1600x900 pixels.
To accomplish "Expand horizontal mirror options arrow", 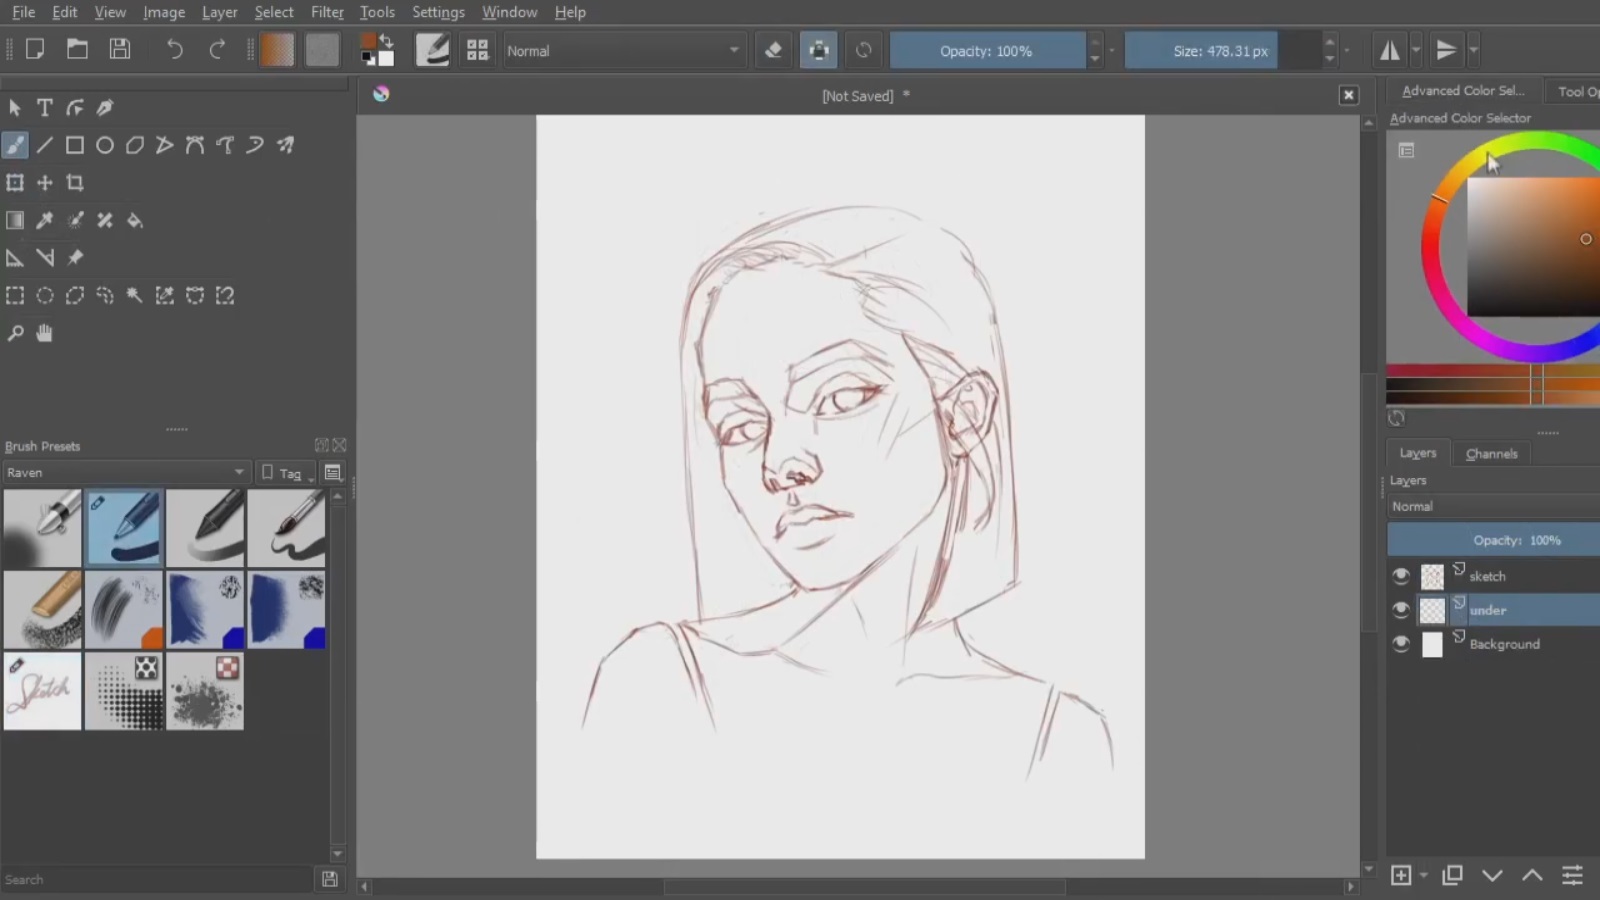I will point(1416,50).
